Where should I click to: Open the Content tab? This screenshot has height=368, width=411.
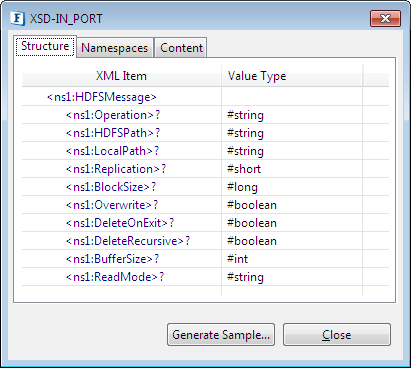tap(181, 48)
